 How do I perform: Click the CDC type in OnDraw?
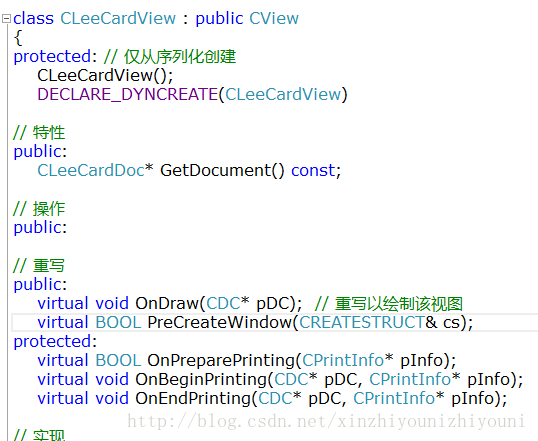click(223, 303)
